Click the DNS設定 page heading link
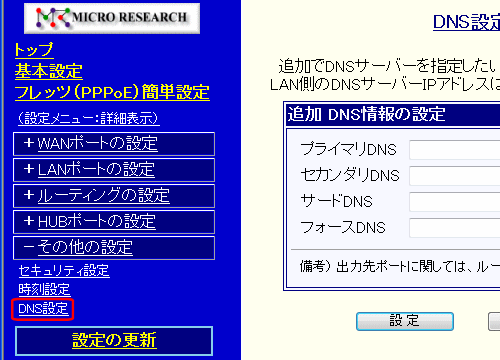The width and height of the screenshot is (500, 360). click(x=466, y=22)
